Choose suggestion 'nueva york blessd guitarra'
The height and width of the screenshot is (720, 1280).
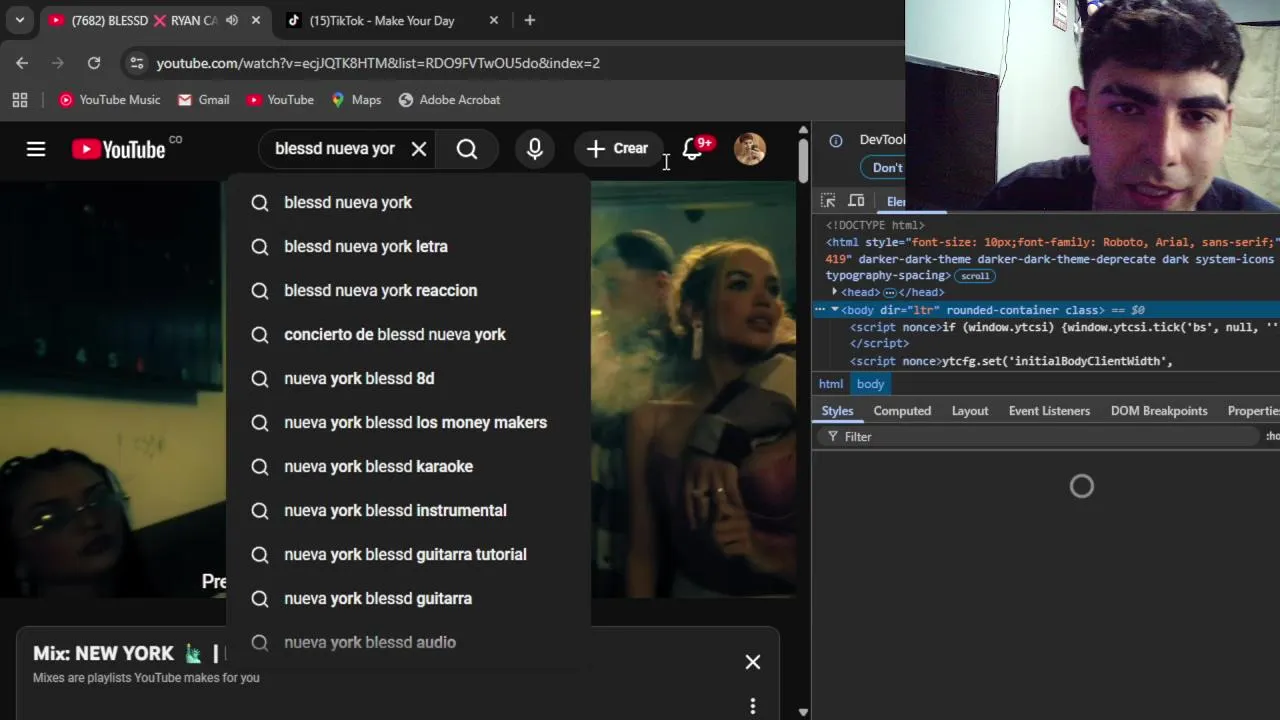click(409, 598)
